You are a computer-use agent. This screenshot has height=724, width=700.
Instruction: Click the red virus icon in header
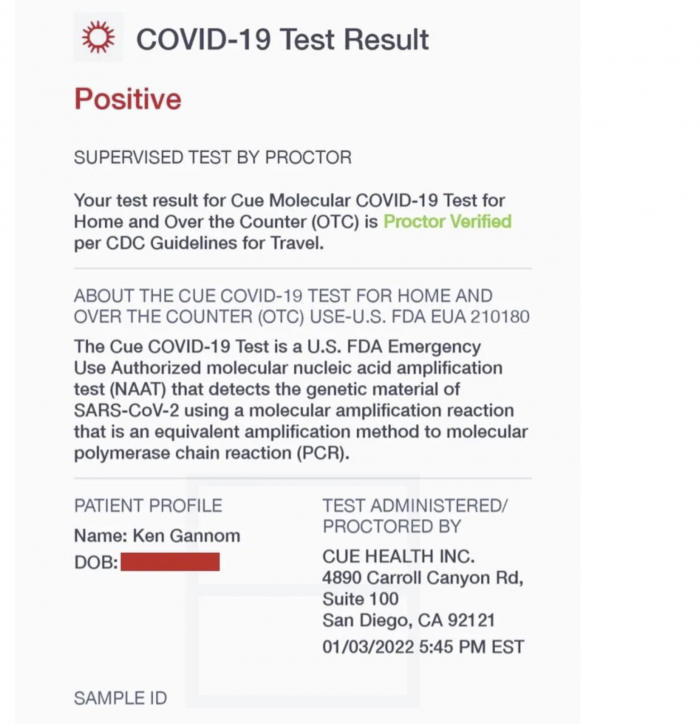pos(98,37)
